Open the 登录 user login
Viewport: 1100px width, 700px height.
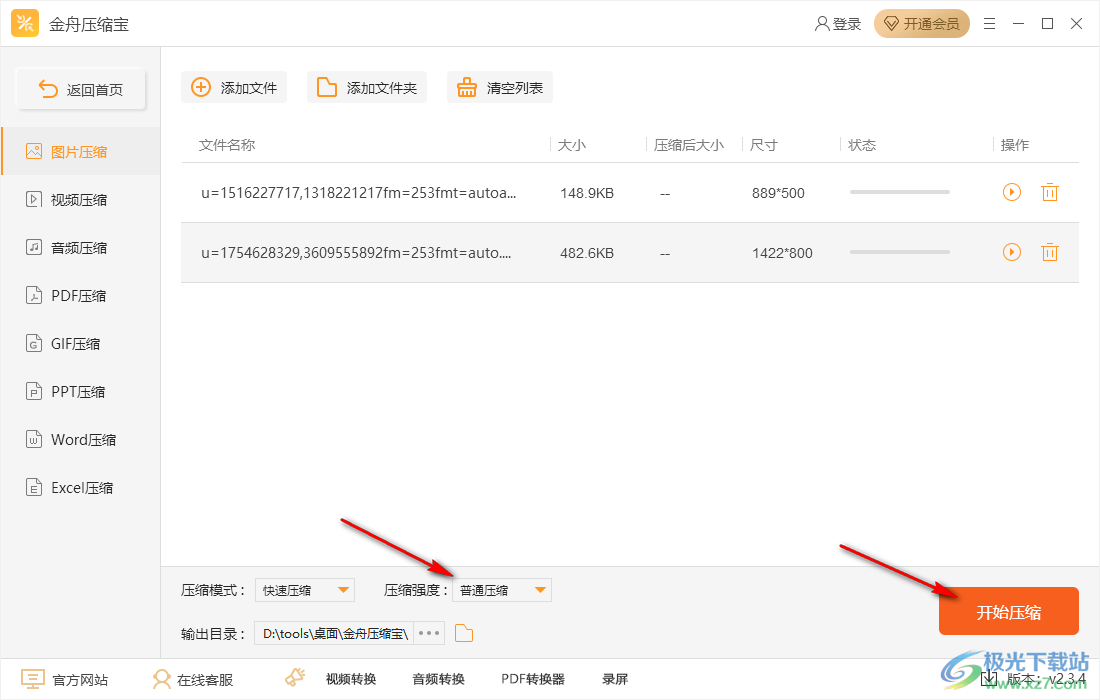pos(837,24)
